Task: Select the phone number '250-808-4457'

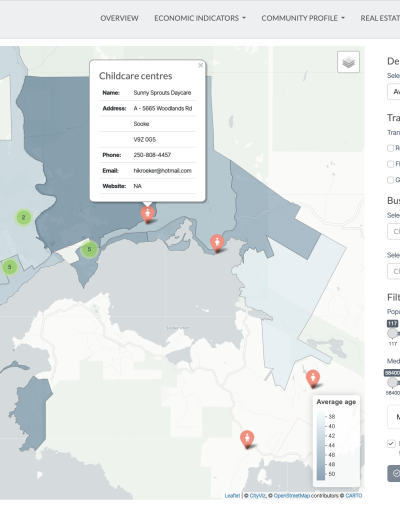Action: click(x=152, y=155)
